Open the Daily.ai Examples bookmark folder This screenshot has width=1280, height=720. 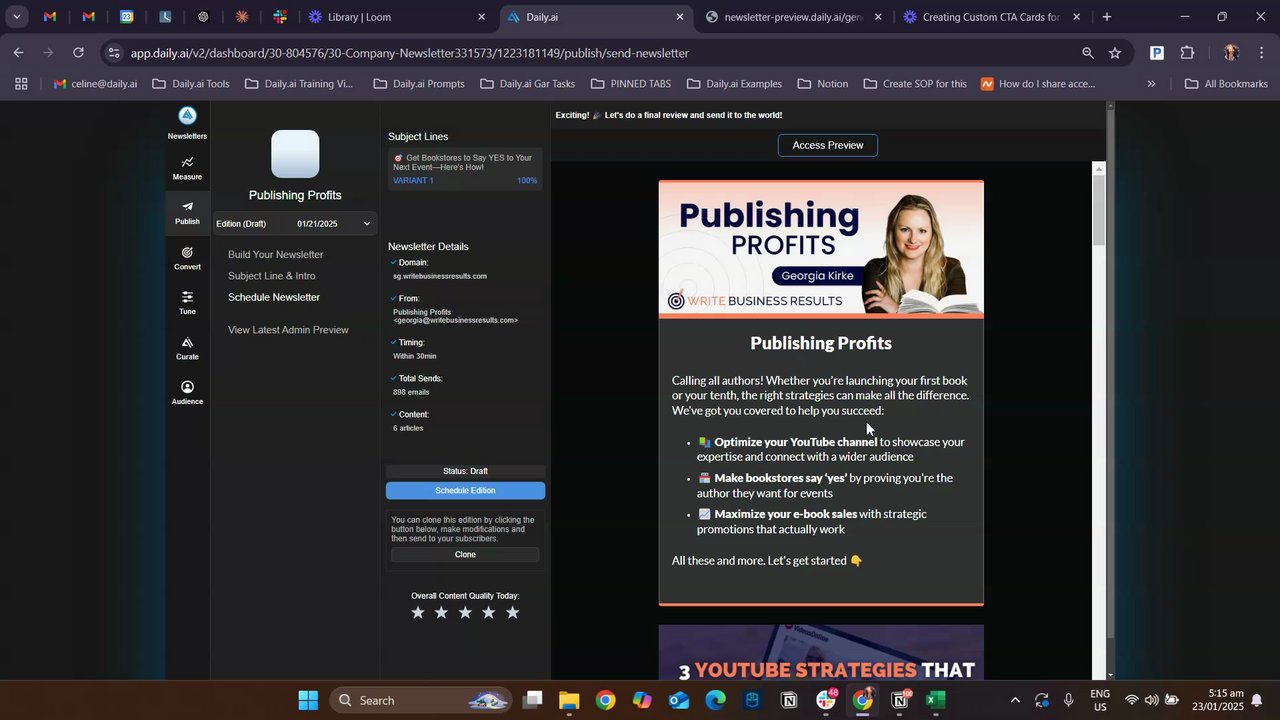(x=734, y=84)
